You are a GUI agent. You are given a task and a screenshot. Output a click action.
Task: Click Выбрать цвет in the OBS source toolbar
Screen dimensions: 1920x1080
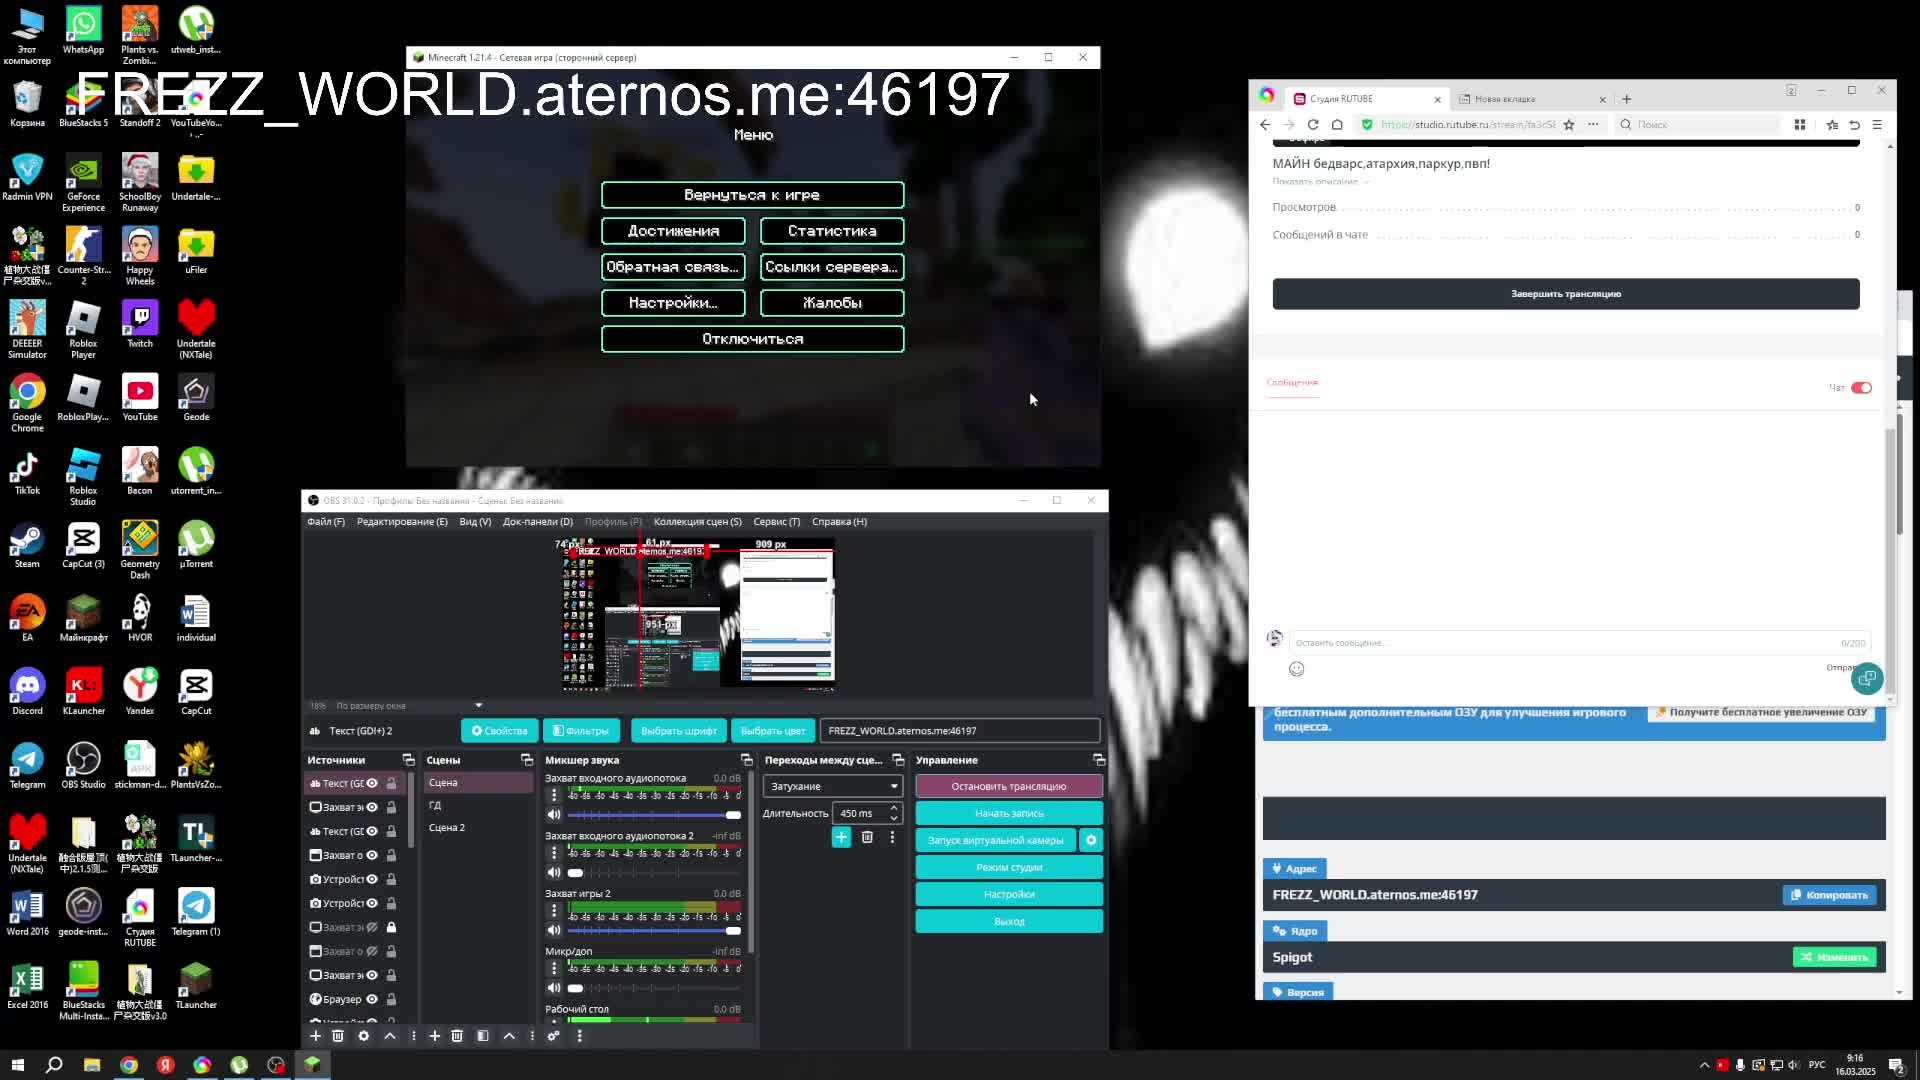tap(773, 731)
